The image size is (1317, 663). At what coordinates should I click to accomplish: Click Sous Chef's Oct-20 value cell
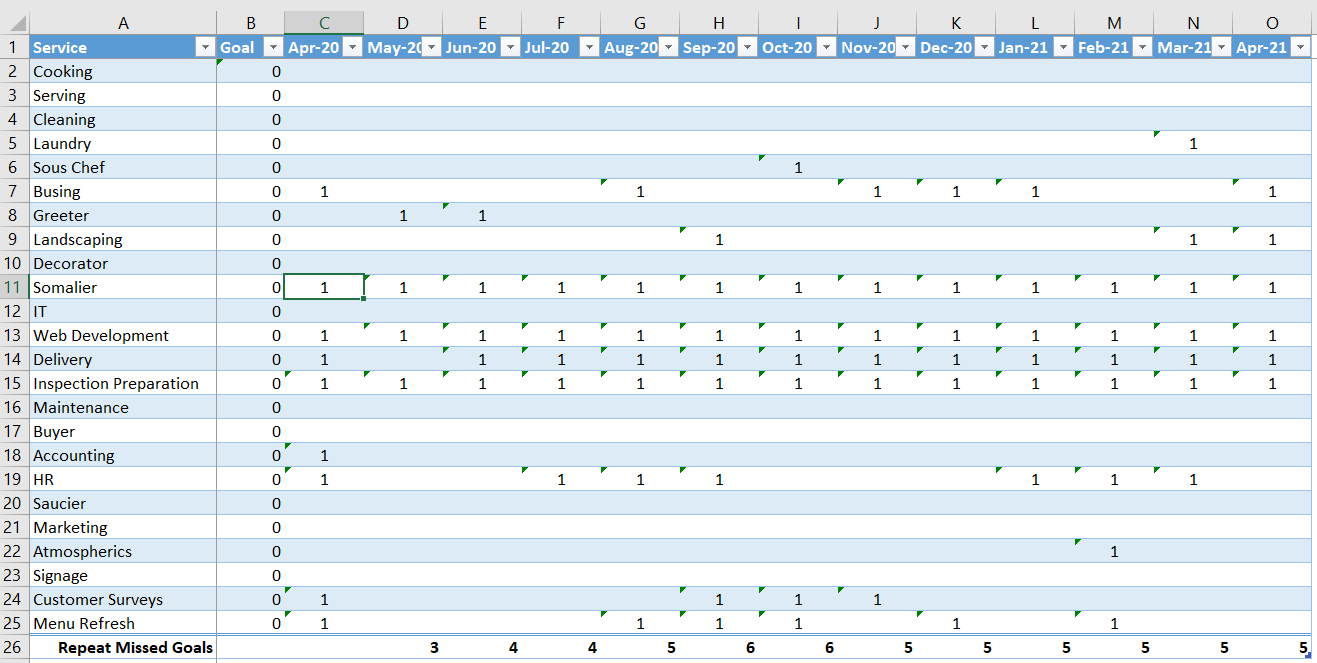pyautogui.click(x=798, y=167)
